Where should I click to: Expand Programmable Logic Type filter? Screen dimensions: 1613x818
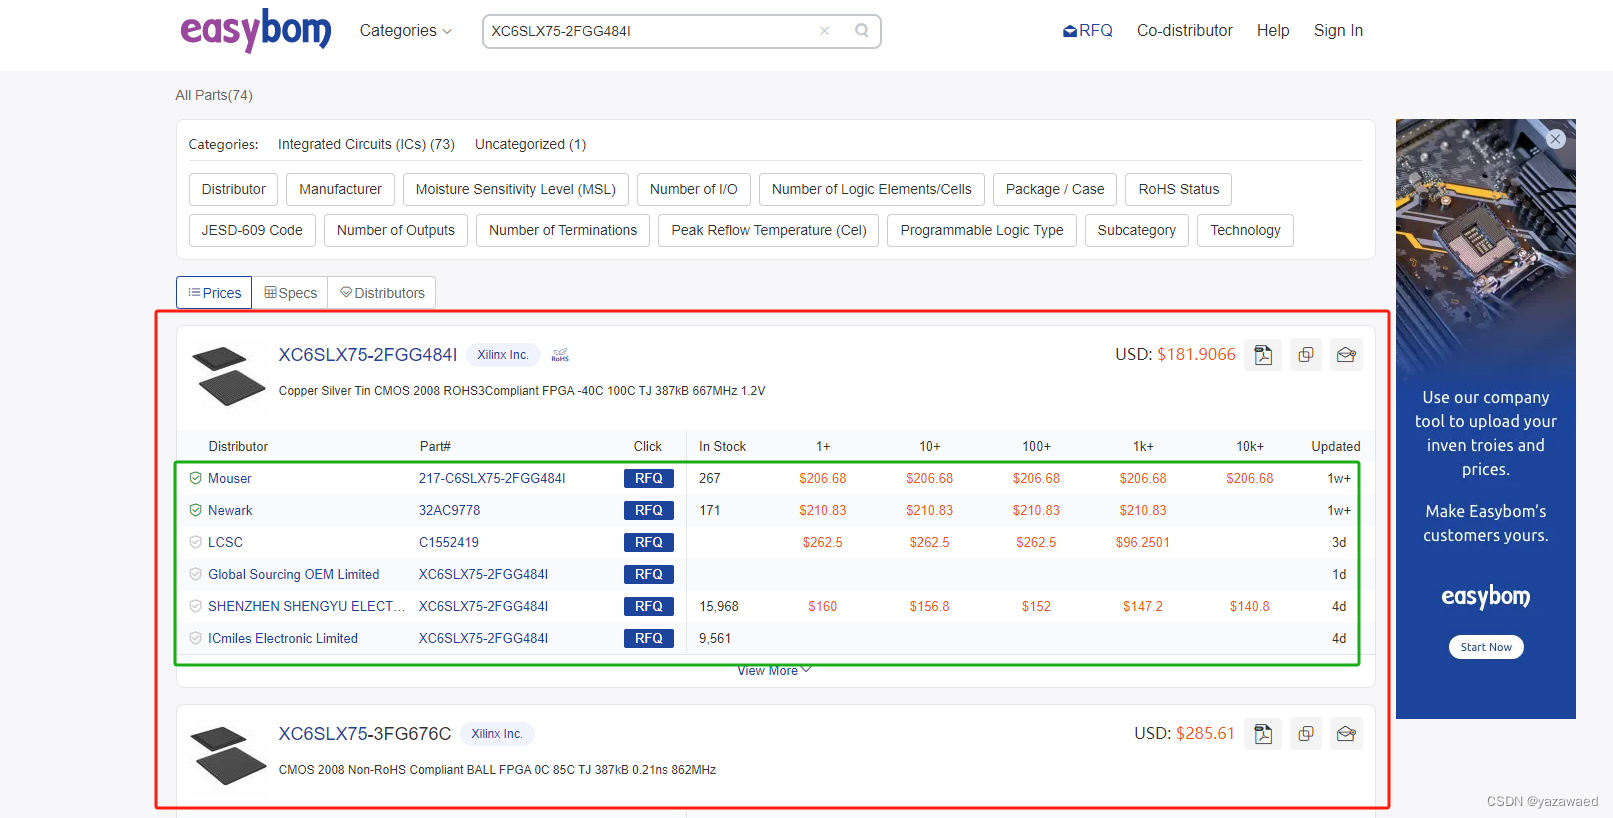click(x=982, y=230)
